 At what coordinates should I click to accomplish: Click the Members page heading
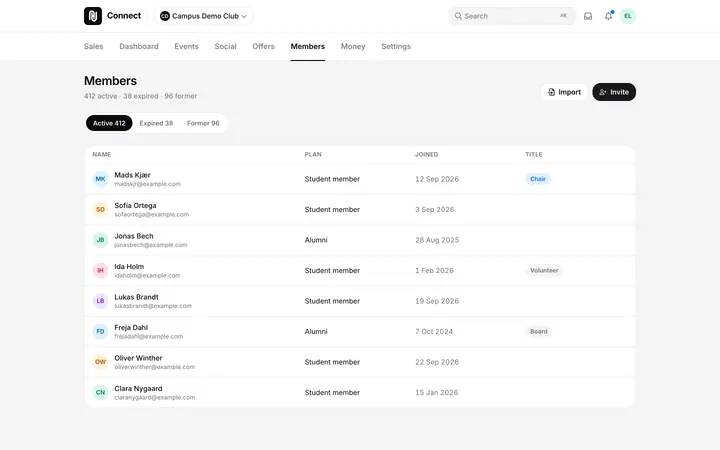click(x=110, y=81)
